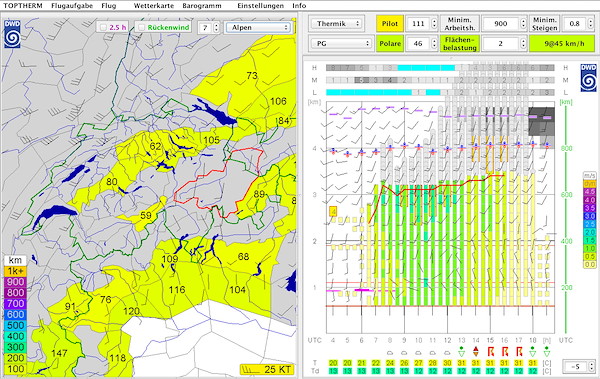Click the cumulus cloud symbol under 8 UTC
Screen dimensions: 600x379
point(390,353)
